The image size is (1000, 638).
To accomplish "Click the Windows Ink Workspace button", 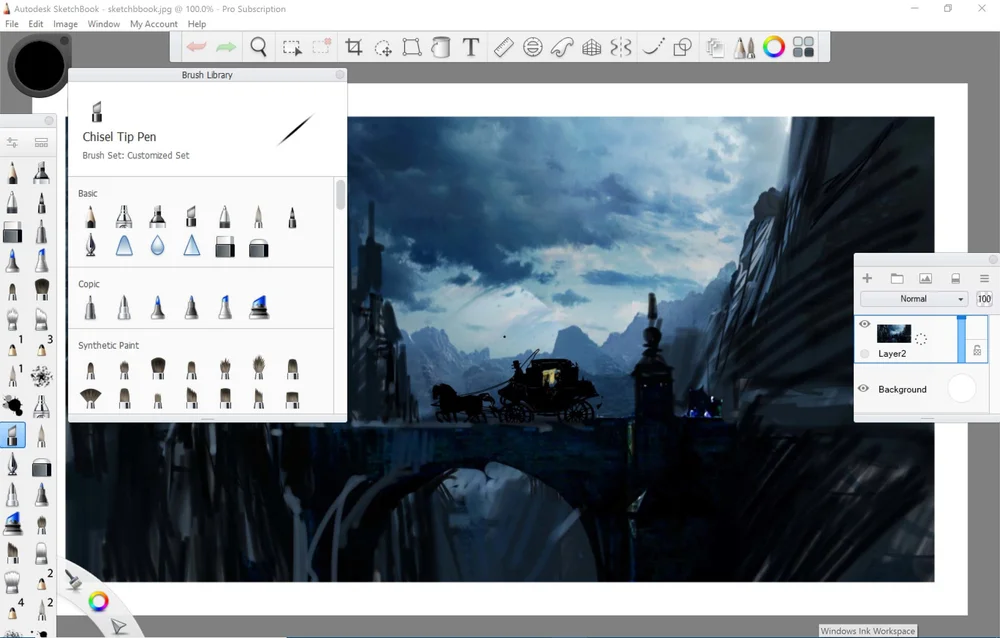I will tap(868, 630).
